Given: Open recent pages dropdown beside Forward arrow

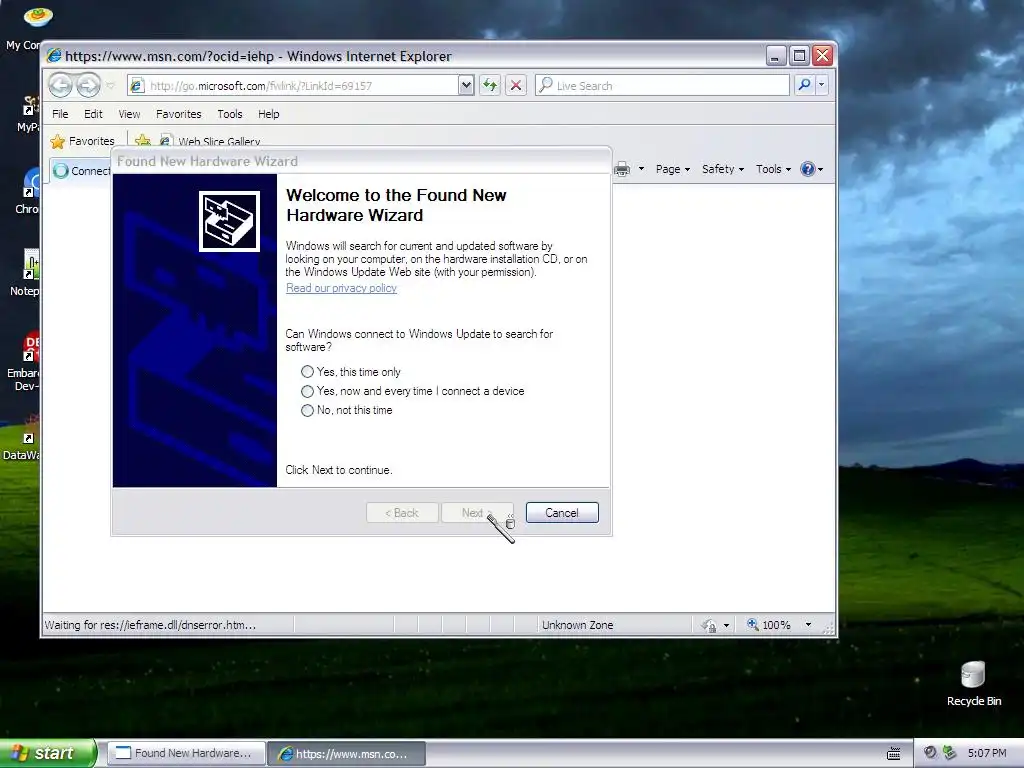Looking at the screenshot, I should point(110,86).
